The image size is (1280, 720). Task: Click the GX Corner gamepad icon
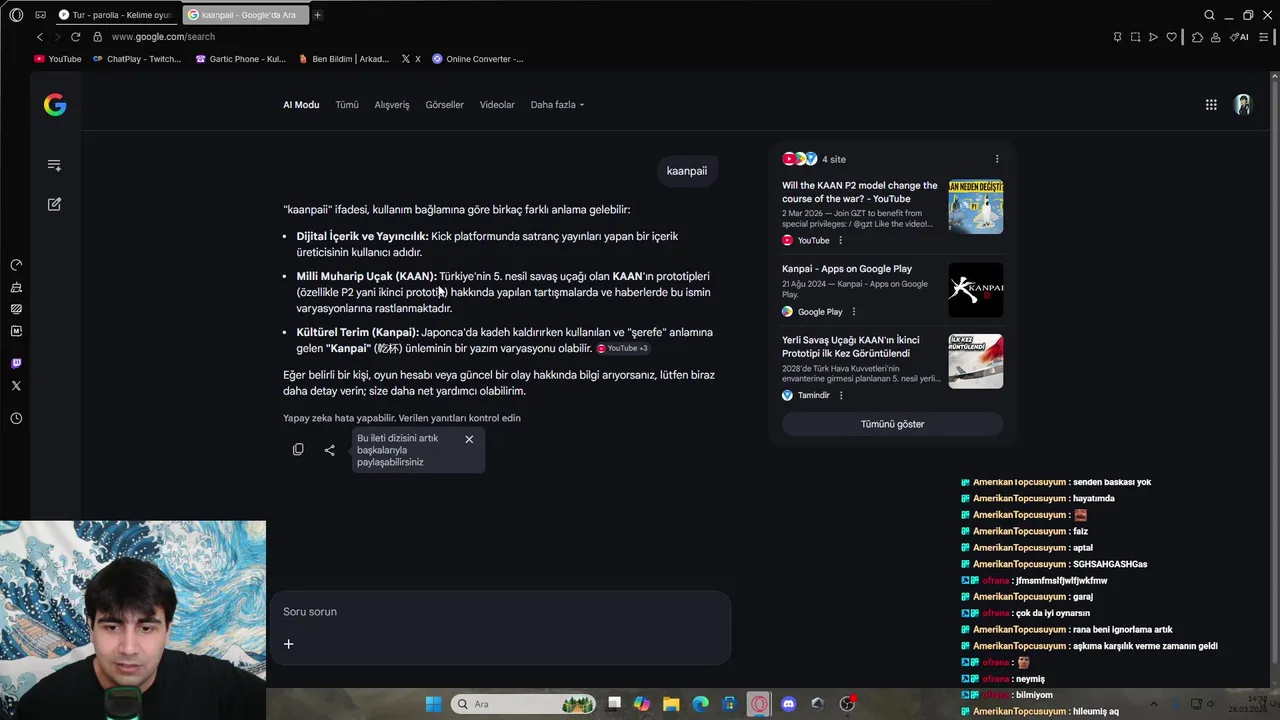40,15
